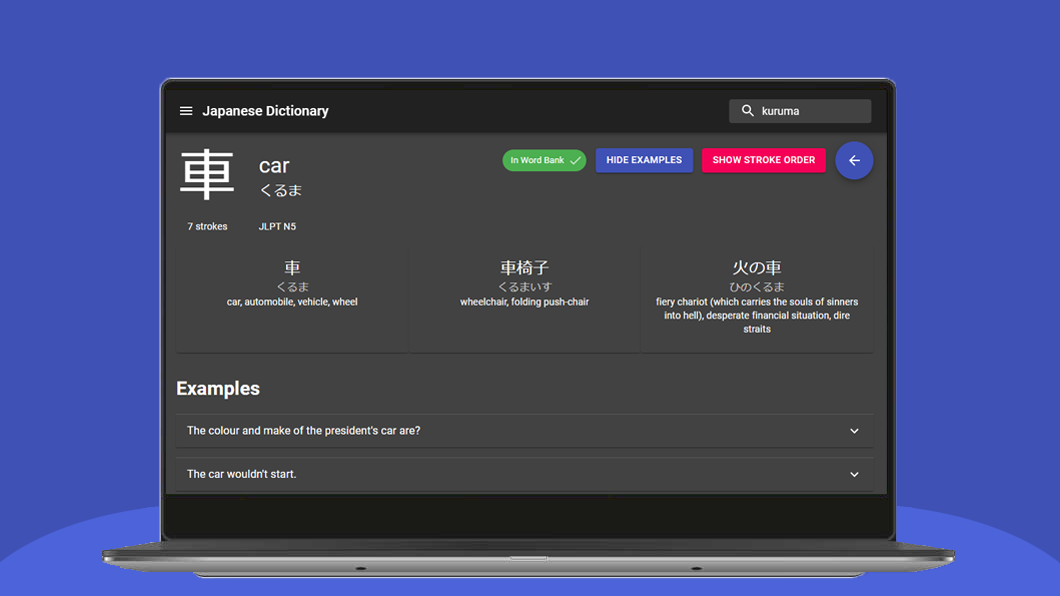Image resolution: width=1060 pixels, height=596 pixels.
Task: Expand "The car wouldn't start" example chevron
Action: (854, 474)
